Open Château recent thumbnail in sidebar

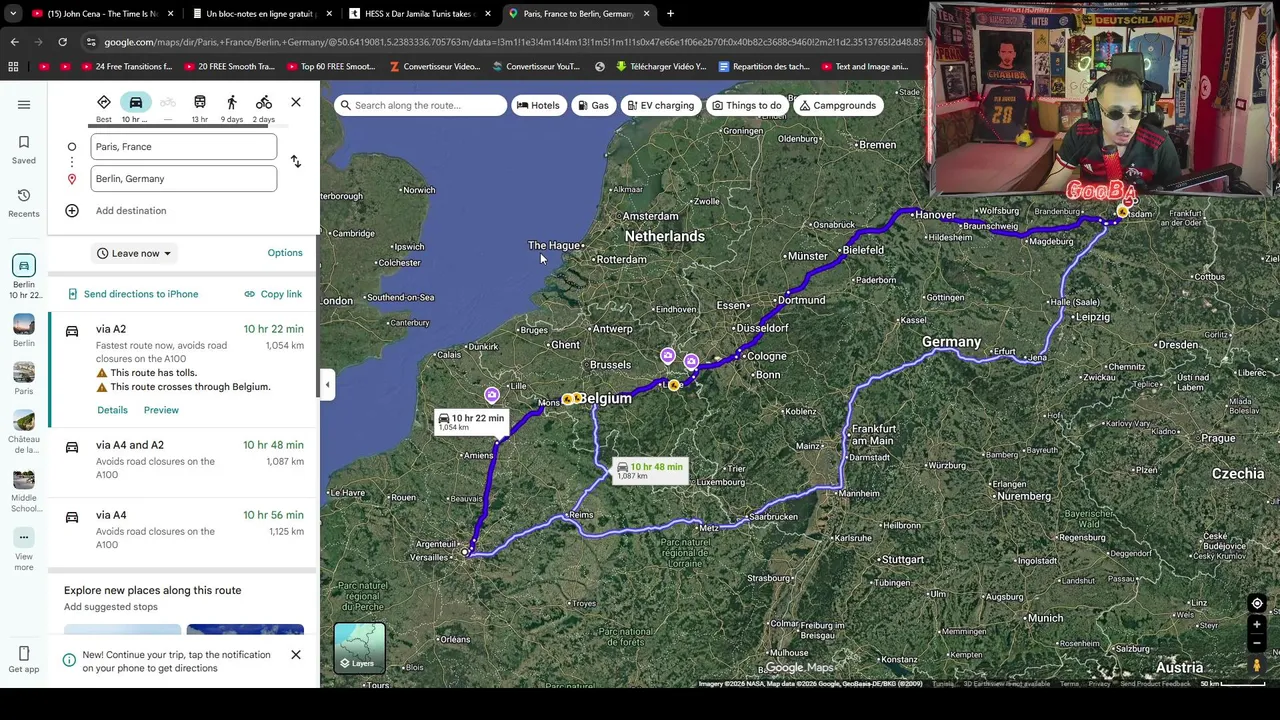[x=24, y=432]
